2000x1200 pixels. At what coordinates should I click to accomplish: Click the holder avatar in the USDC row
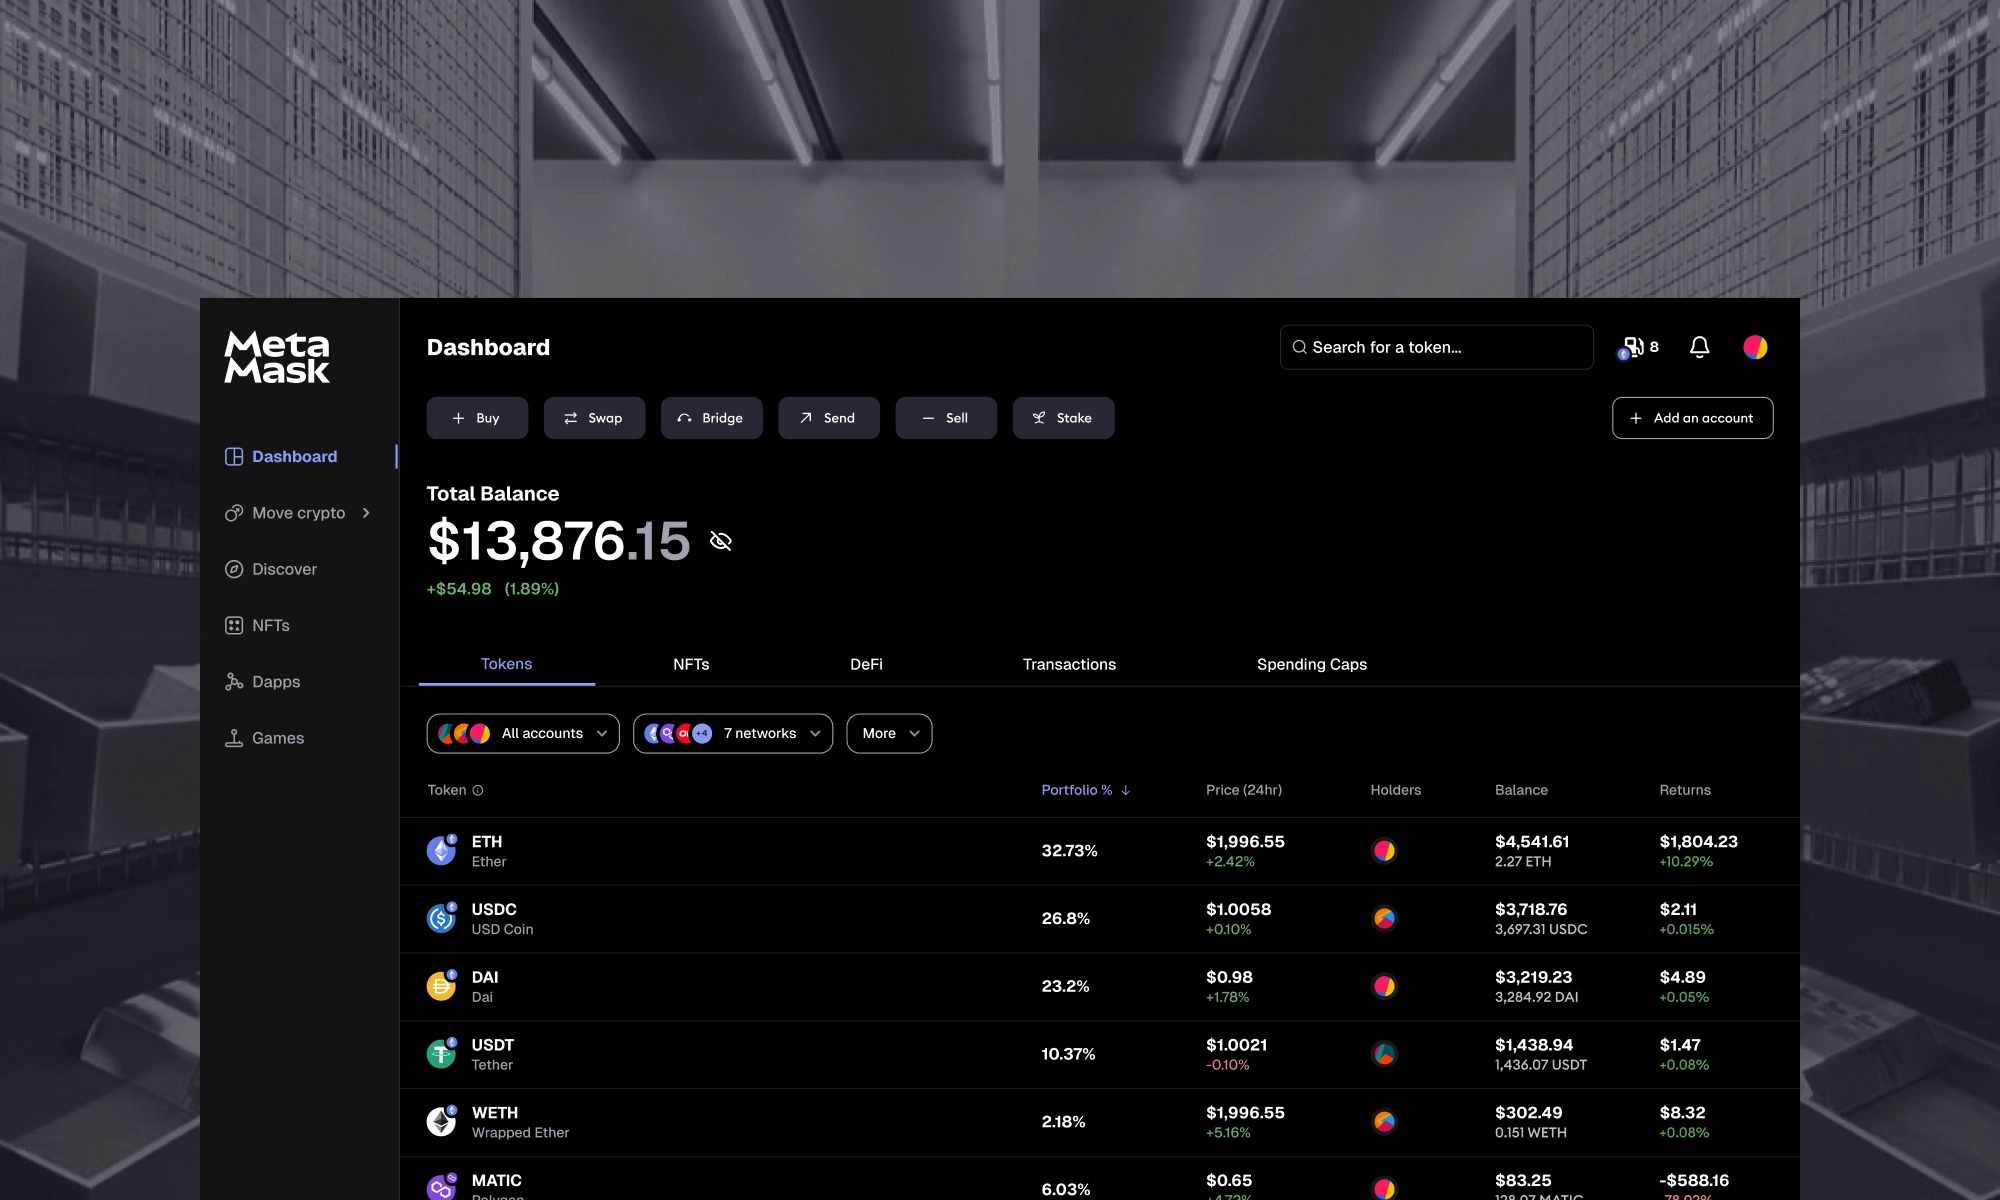1384,918
